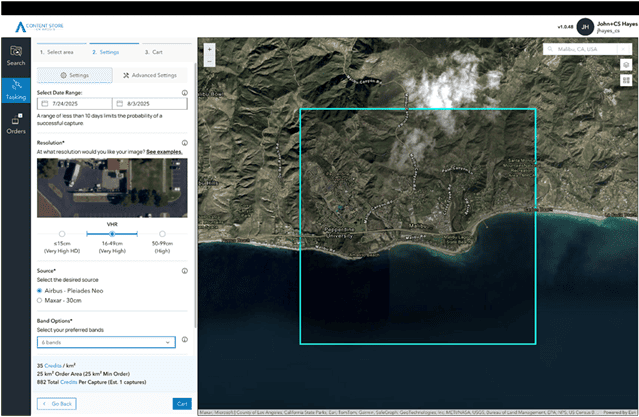639x417 pixels.
Task: Click the v1.0.48 version label
Action: point(565,27)
